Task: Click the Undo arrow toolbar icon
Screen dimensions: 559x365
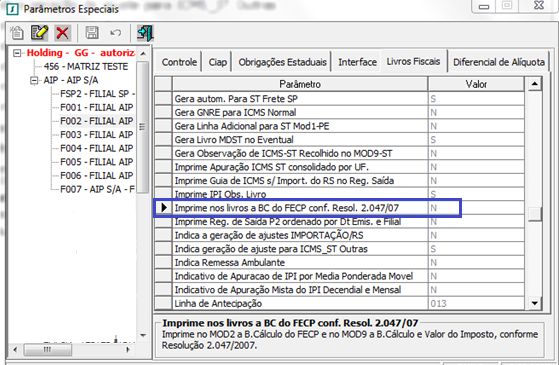Action: 115,33
